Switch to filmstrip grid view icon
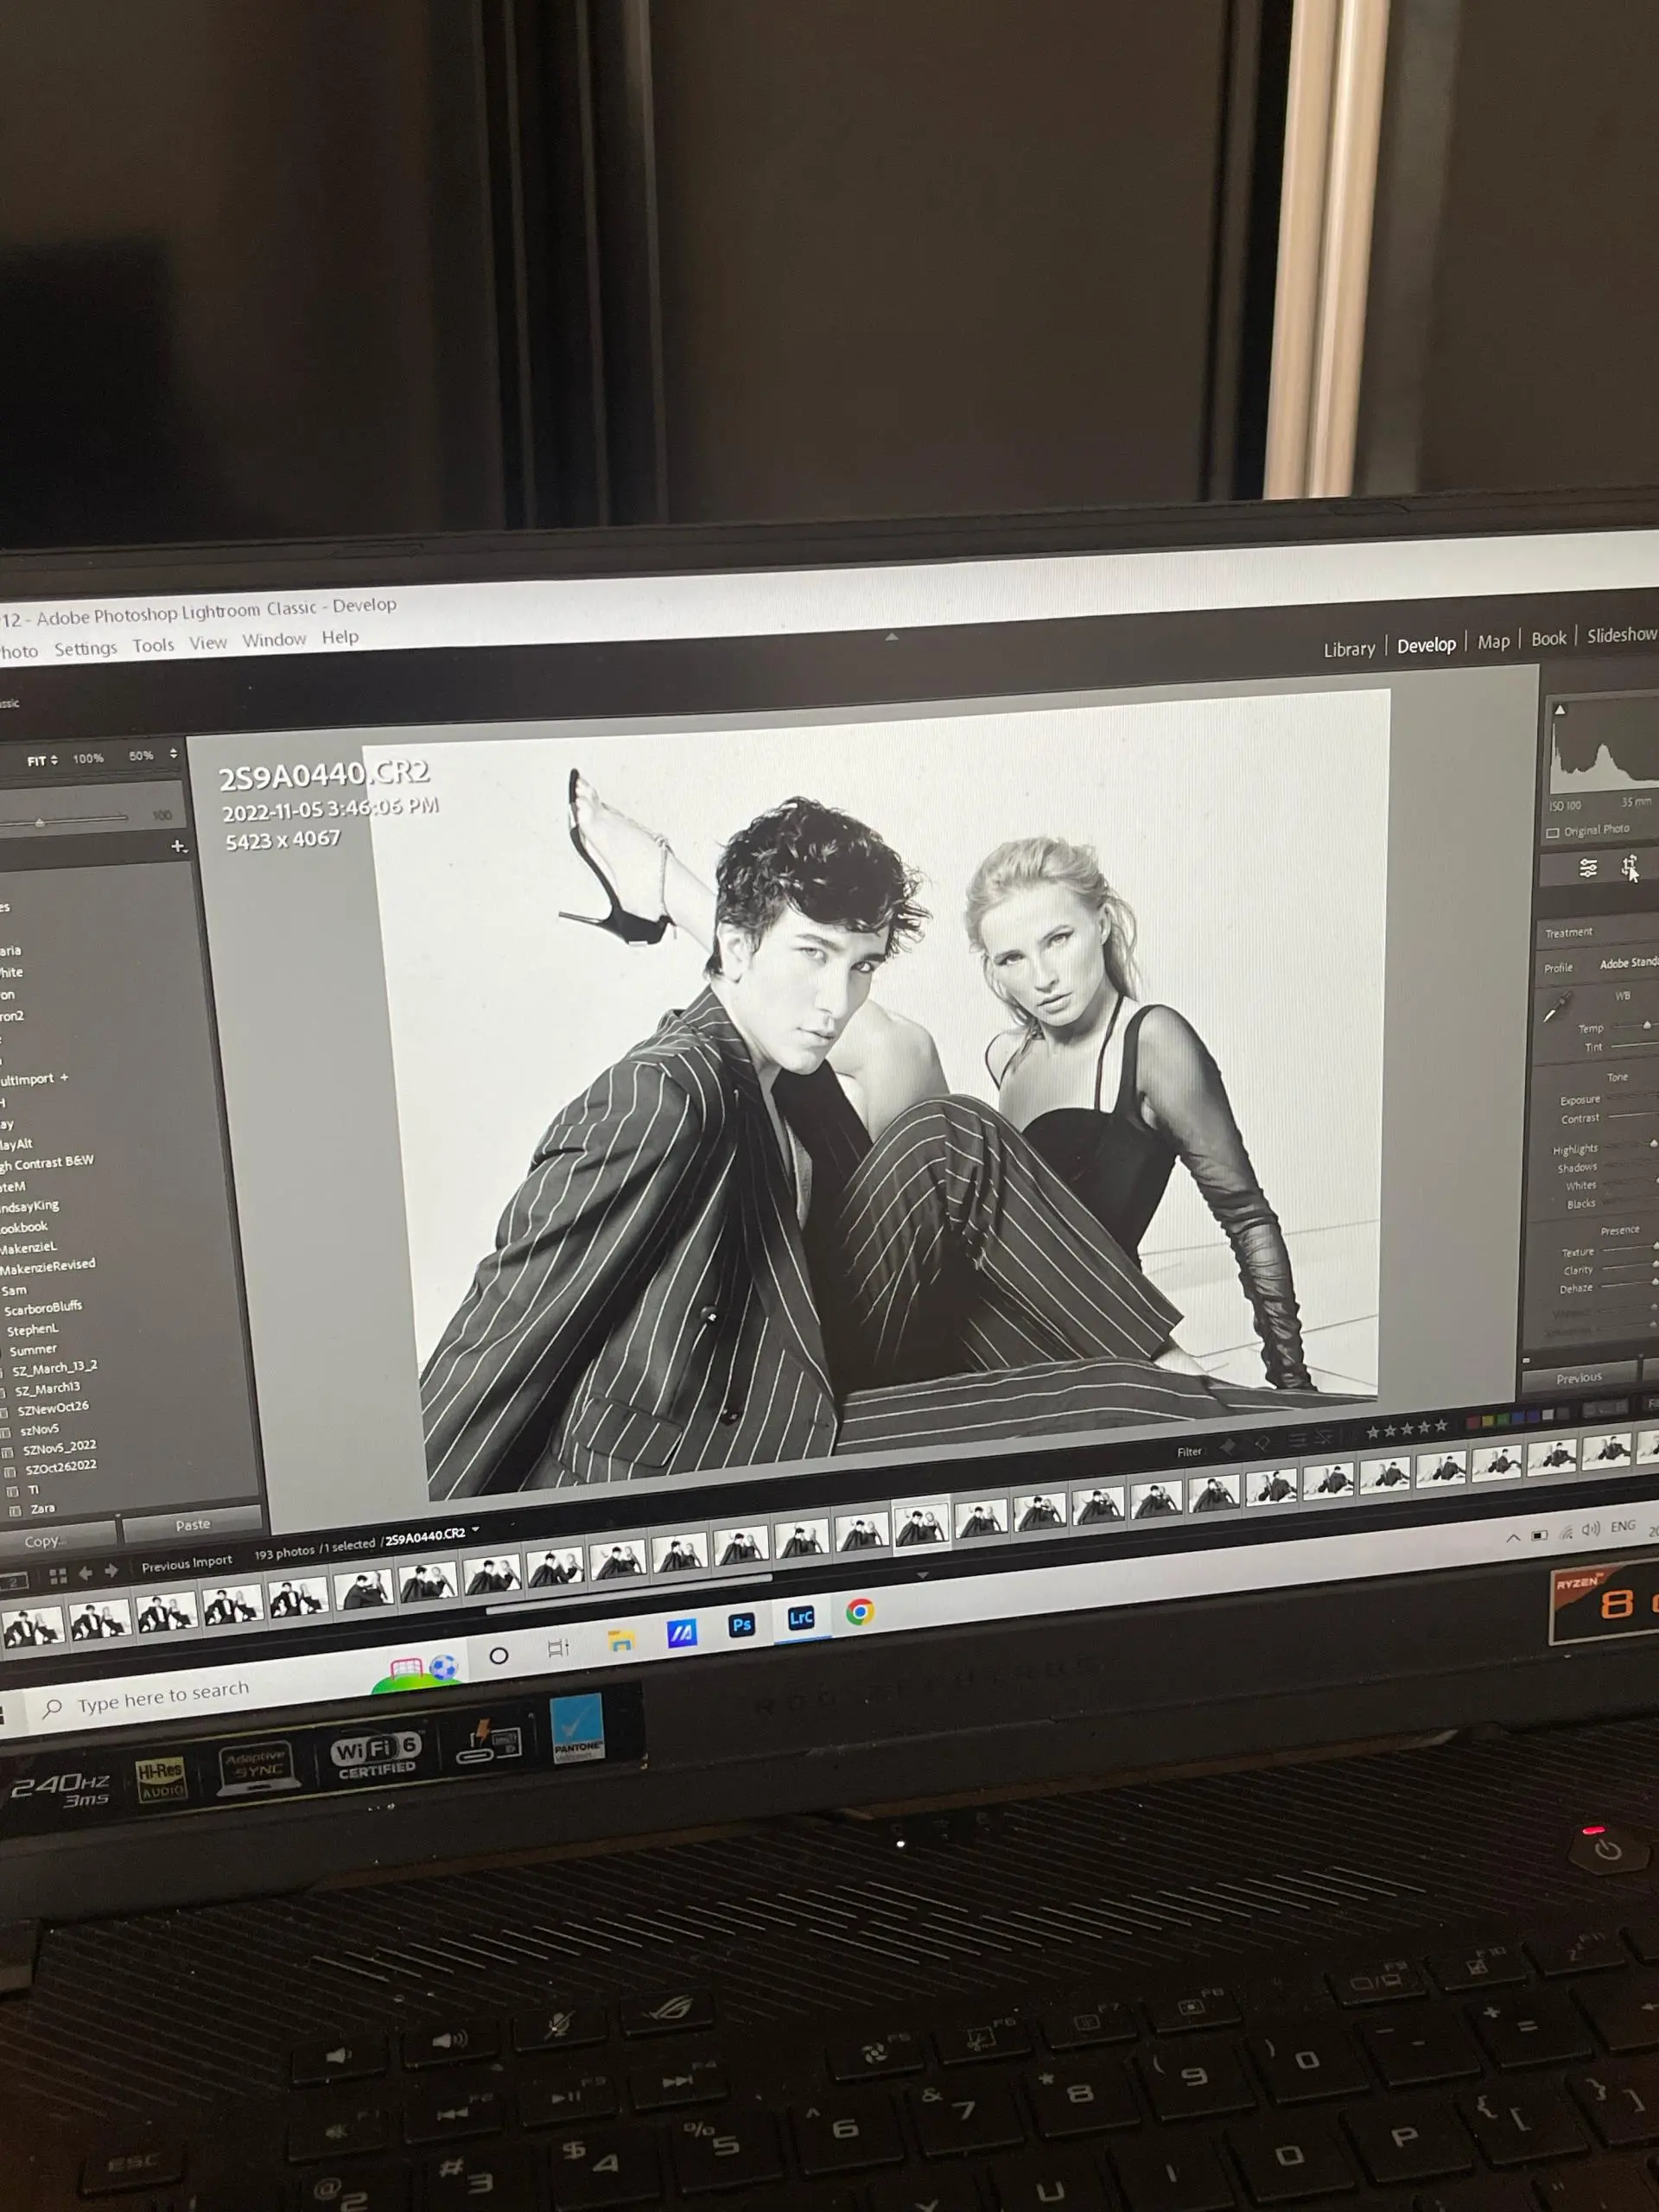The image size is (1659, 2212). [58, 1576]
